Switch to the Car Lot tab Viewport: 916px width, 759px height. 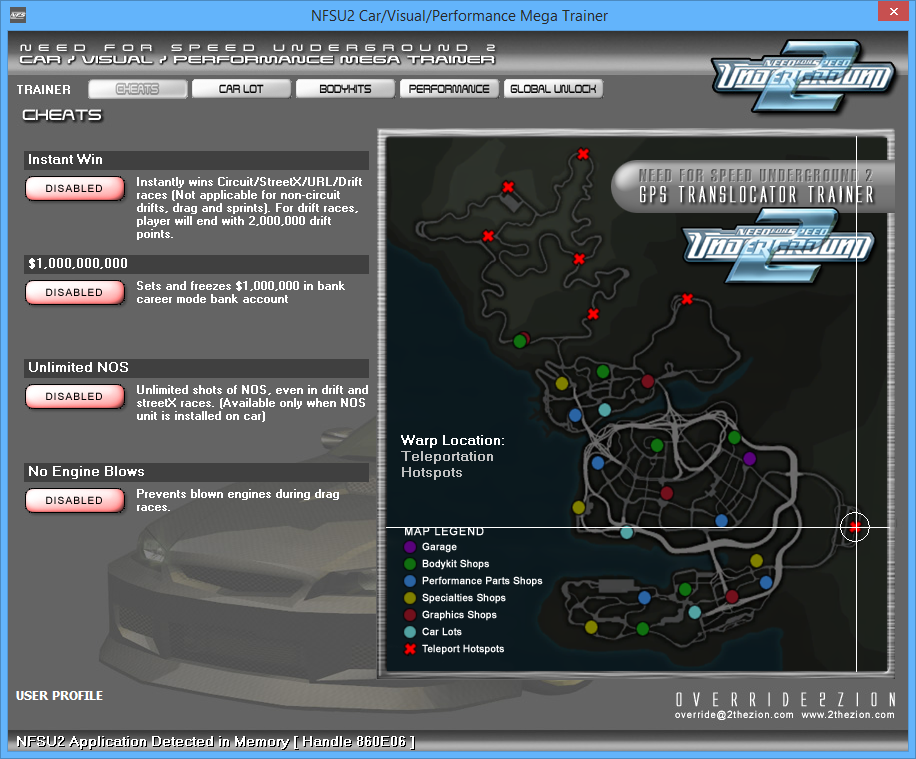241,89
